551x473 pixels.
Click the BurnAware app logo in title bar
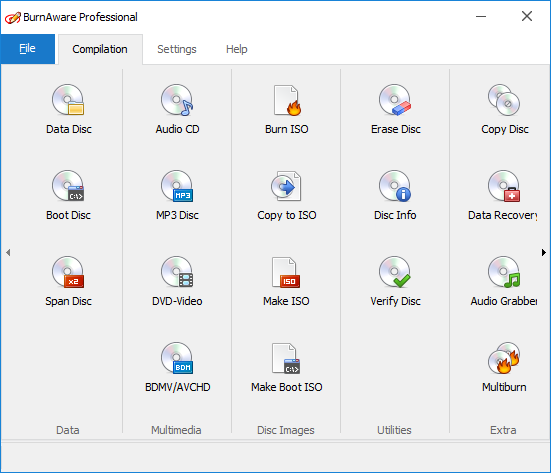13,17
